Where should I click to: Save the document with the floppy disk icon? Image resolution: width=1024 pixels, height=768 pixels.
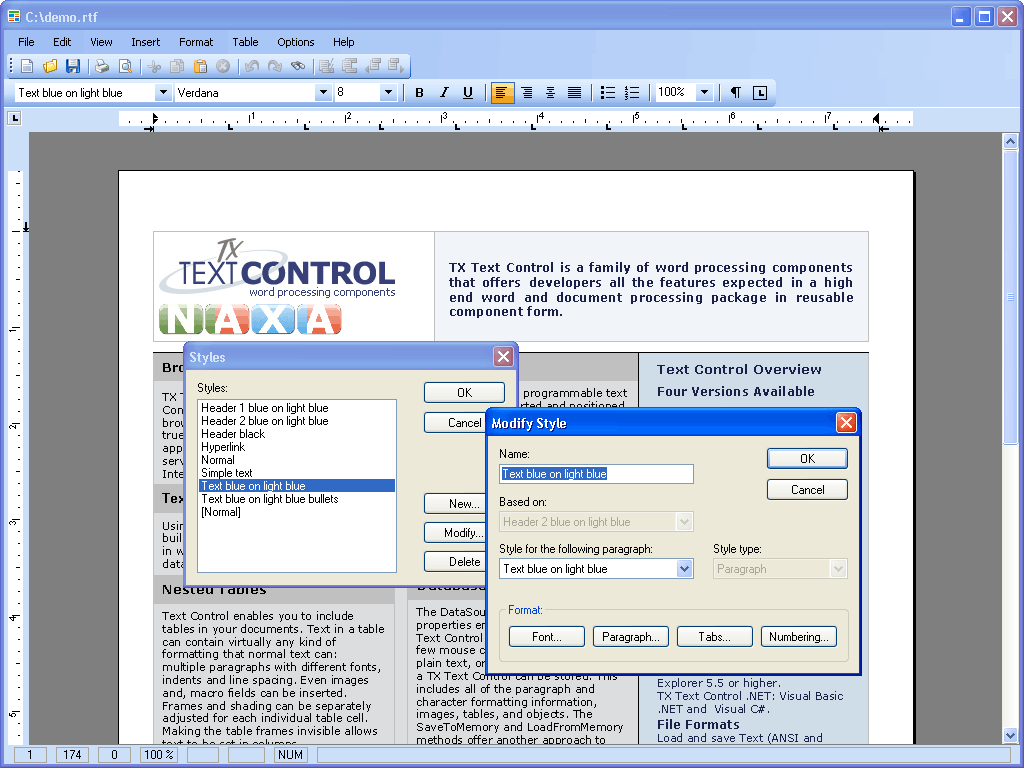pyautogui.click(x=73, y=67)
